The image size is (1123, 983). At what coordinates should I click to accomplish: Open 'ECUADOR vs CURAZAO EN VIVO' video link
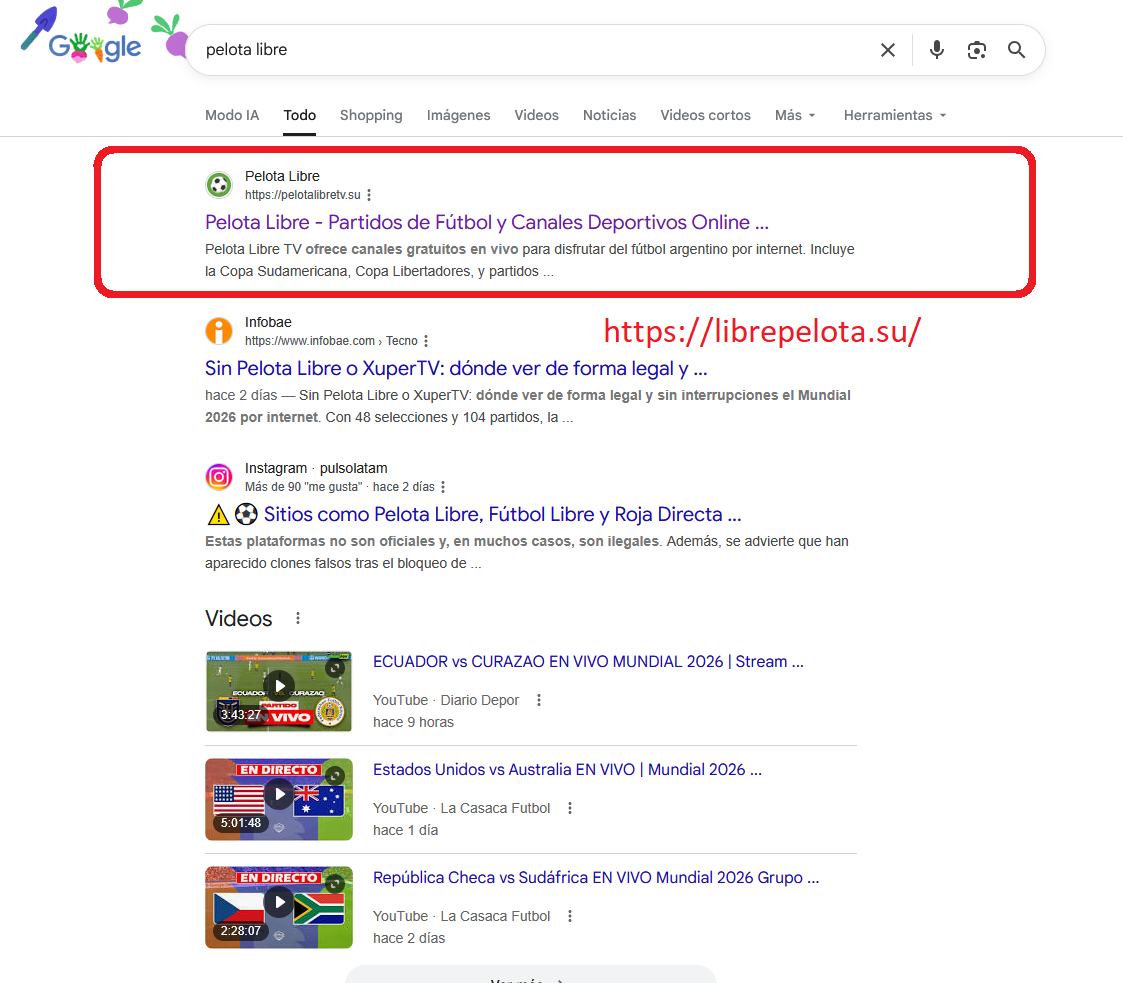click(x=588, y=662)
